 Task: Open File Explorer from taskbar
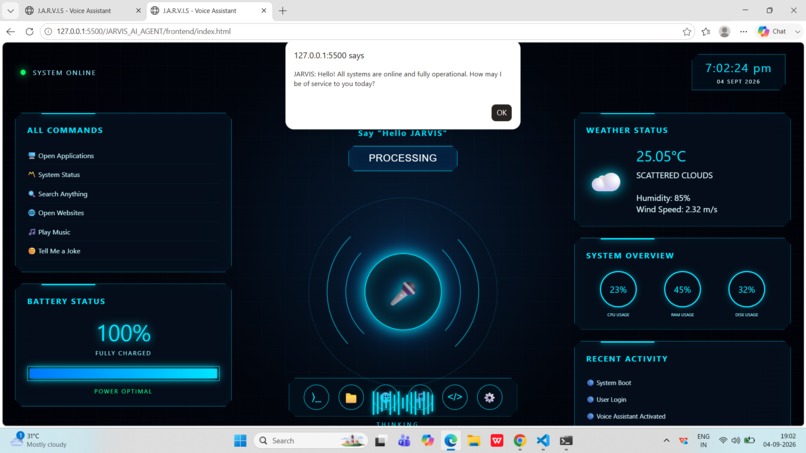click(473, 441)
